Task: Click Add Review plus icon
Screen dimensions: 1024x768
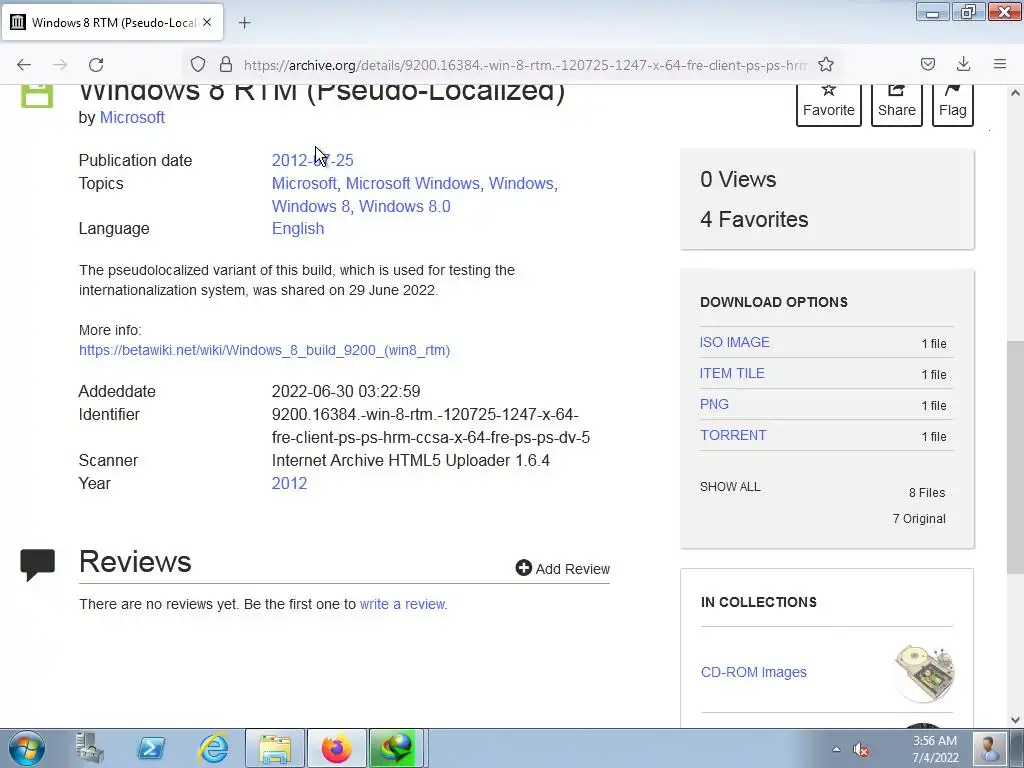Action: (524, 568)
